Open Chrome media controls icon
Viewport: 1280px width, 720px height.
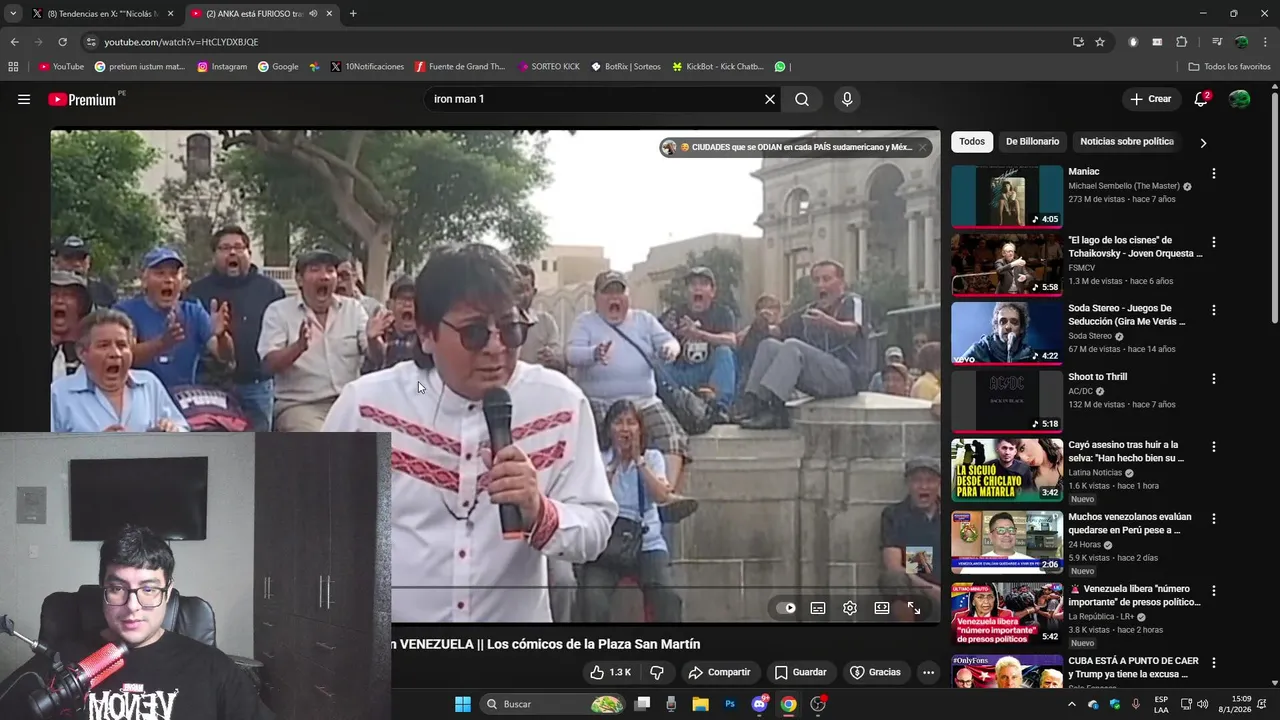pos(1217,42)
